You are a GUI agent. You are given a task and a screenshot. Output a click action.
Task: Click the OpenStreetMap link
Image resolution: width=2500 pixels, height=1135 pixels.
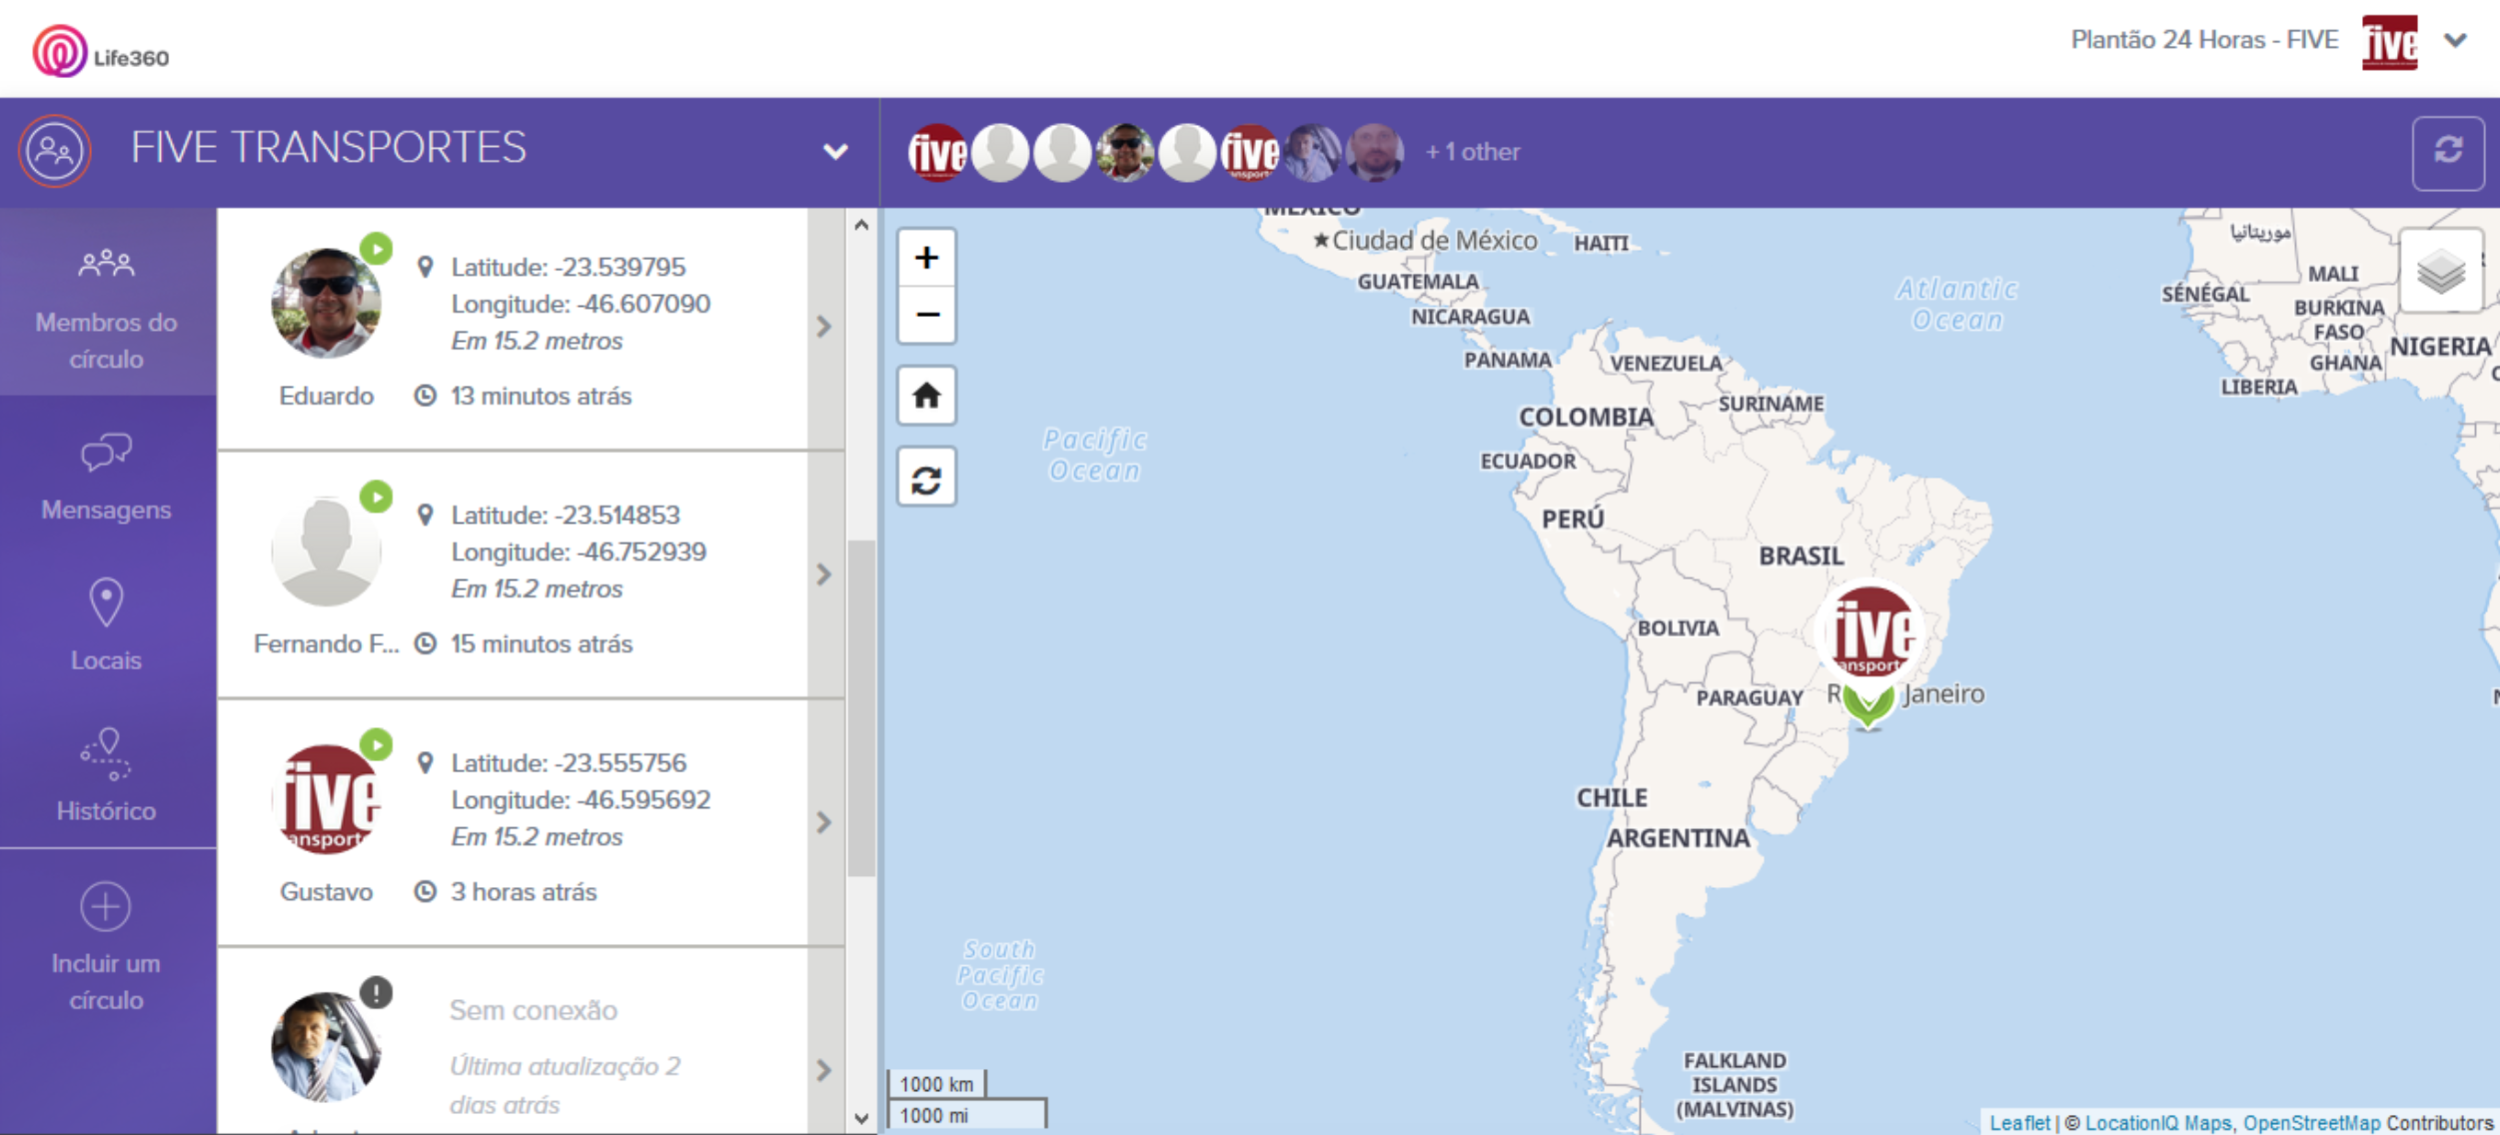coord(2311,1123)
